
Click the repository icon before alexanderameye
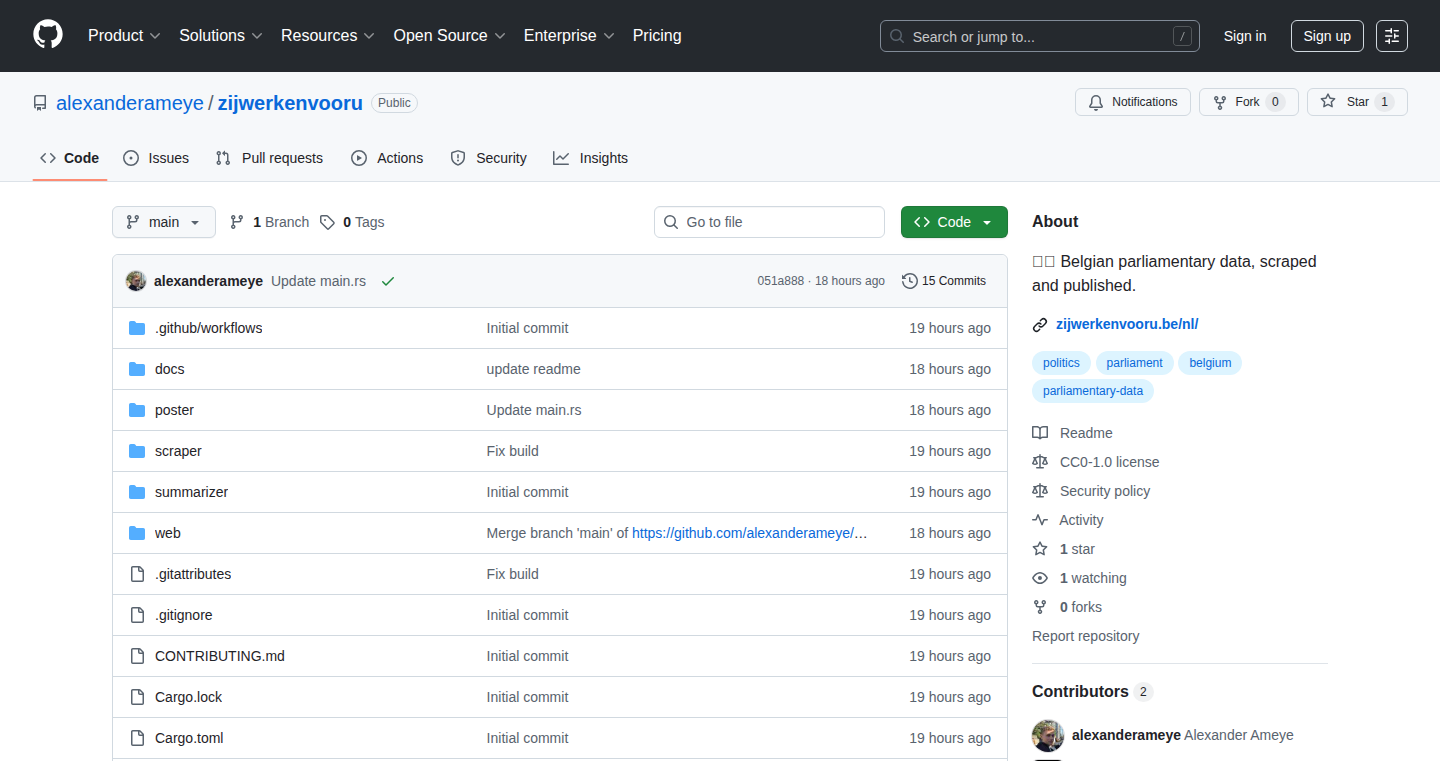click(40, 103)
